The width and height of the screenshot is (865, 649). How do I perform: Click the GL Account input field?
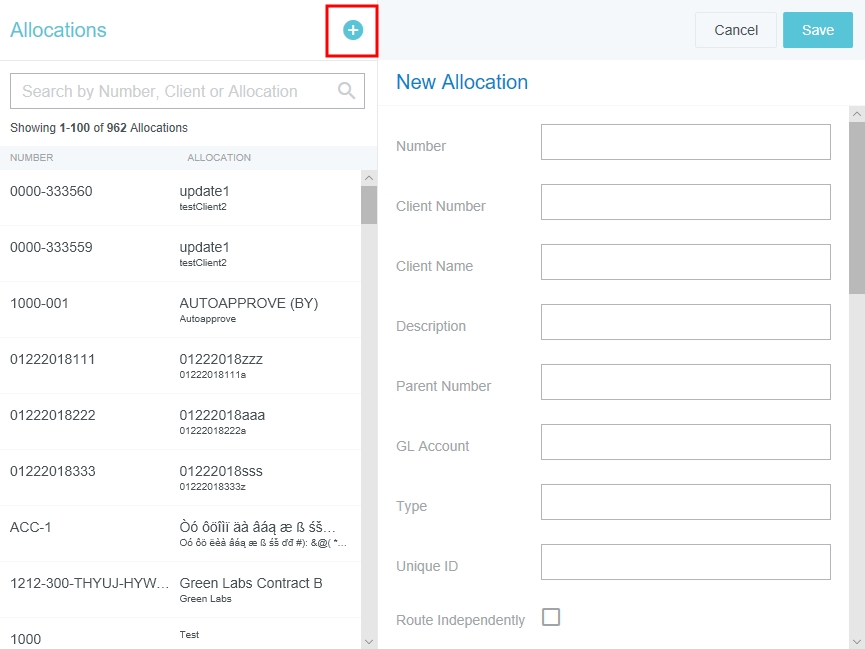685,442
